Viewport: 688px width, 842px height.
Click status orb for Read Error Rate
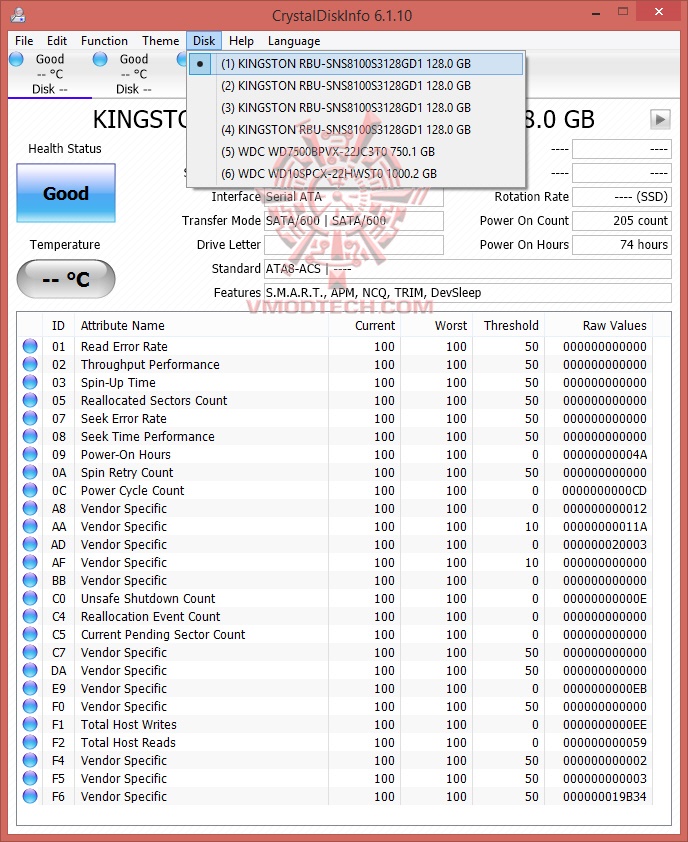[x=30, y=346]
